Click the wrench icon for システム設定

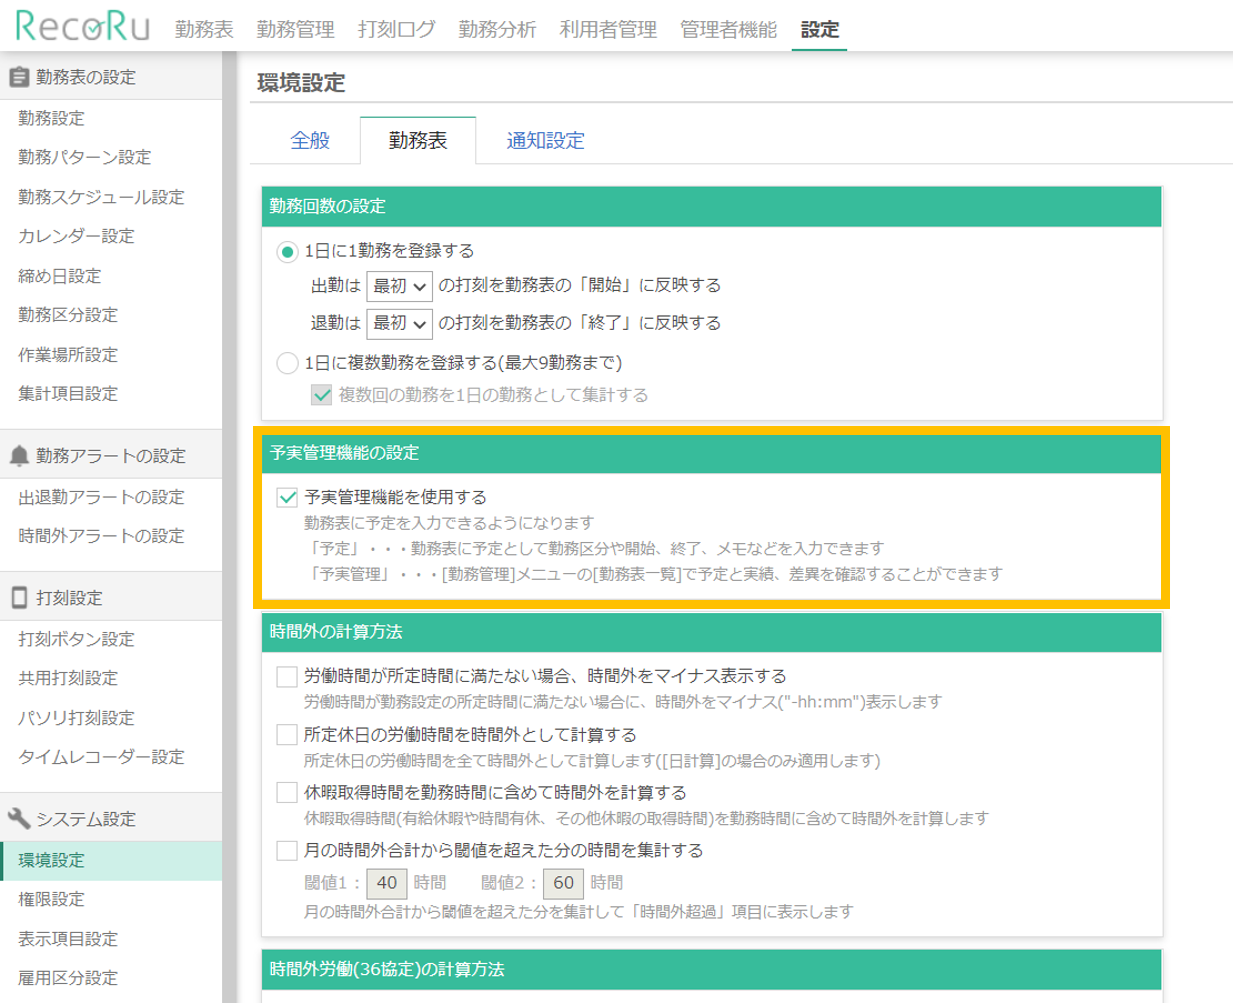[x=18, y=817]
